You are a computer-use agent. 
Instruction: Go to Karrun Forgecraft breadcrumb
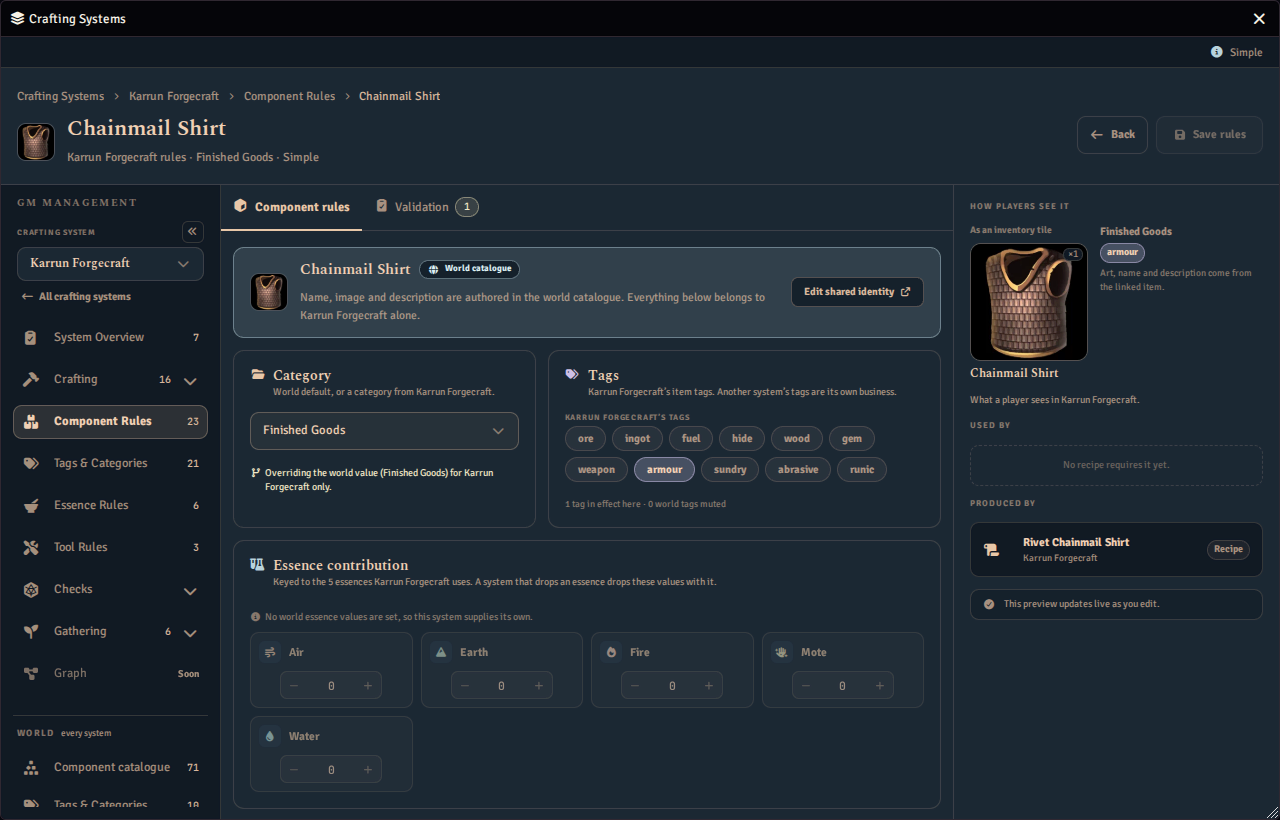point(174,96)
